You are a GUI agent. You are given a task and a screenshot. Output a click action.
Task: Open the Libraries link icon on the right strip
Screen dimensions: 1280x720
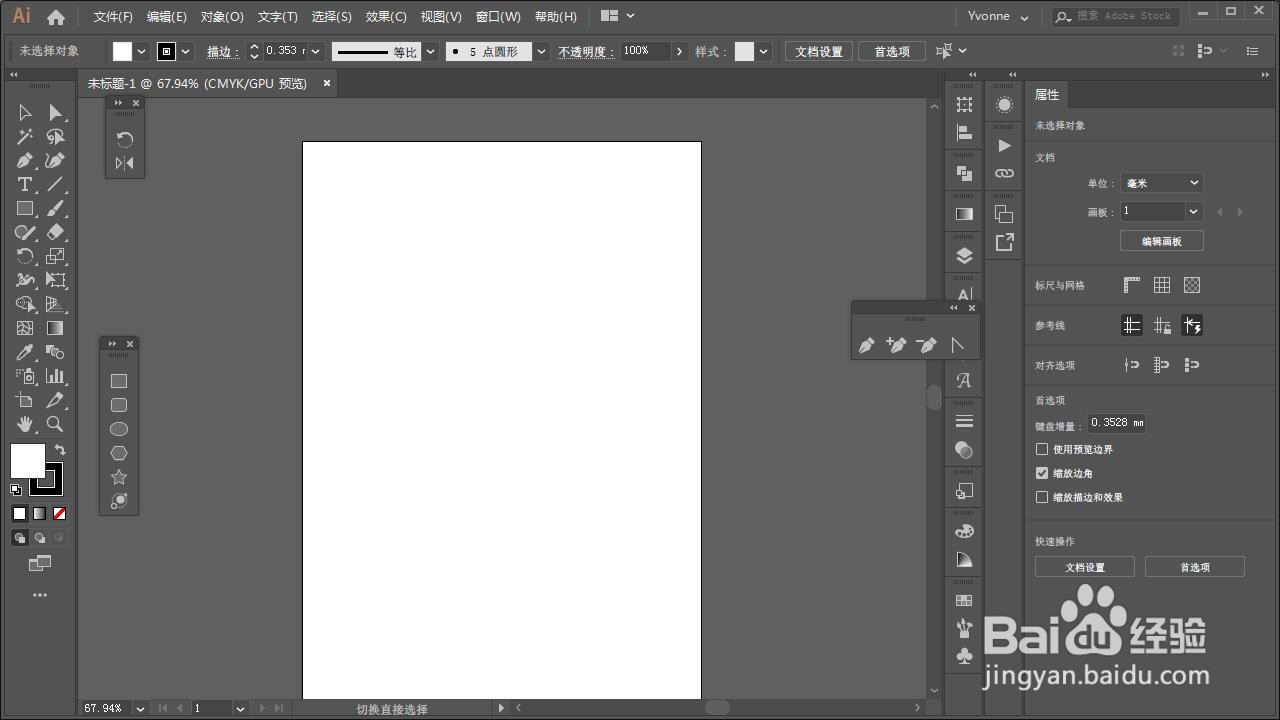[x=1004, y=172]
